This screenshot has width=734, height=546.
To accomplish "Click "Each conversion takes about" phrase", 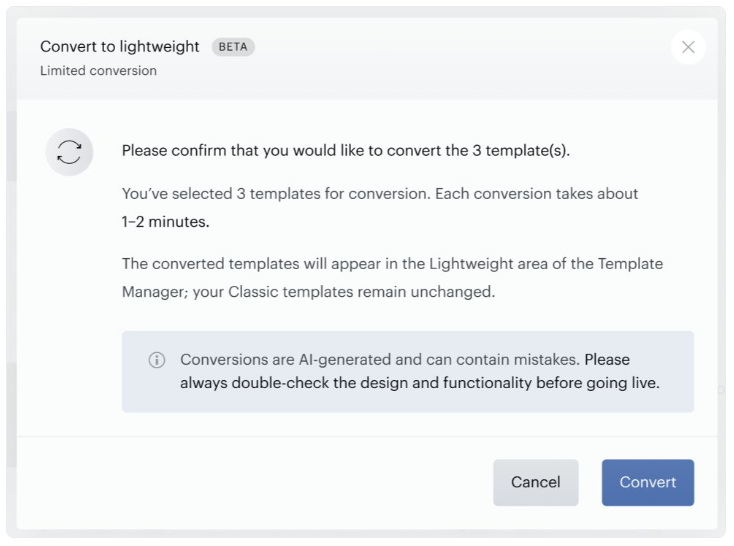I will coord(536,194).
